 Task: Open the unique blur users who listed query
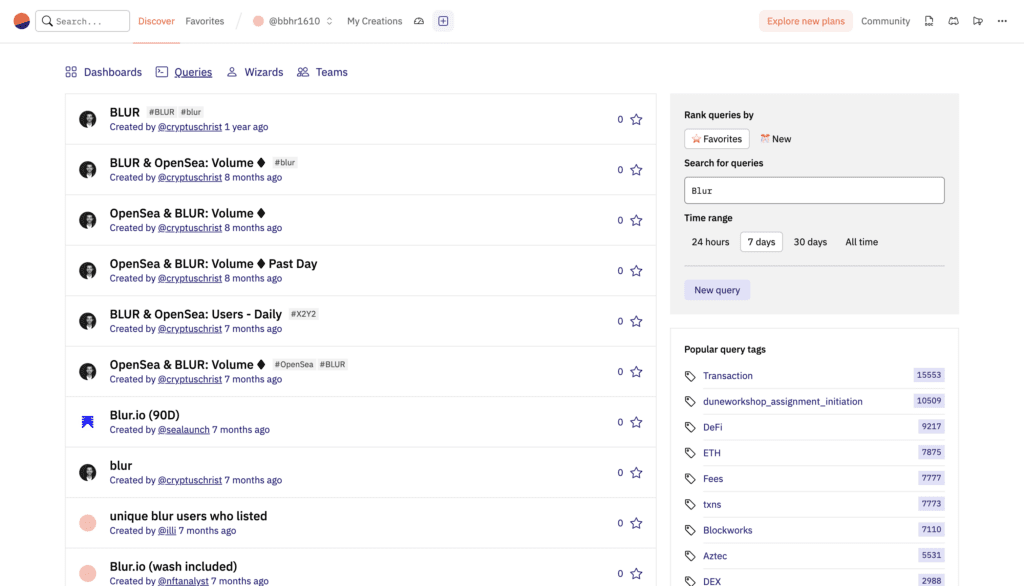pos(188,516)
